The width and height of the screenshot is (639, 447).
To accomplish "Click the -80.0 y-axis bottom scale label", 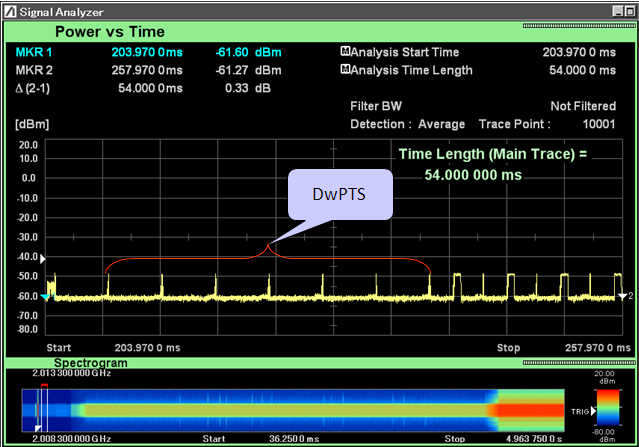I will pyautogui.click(x=28, y=329).
